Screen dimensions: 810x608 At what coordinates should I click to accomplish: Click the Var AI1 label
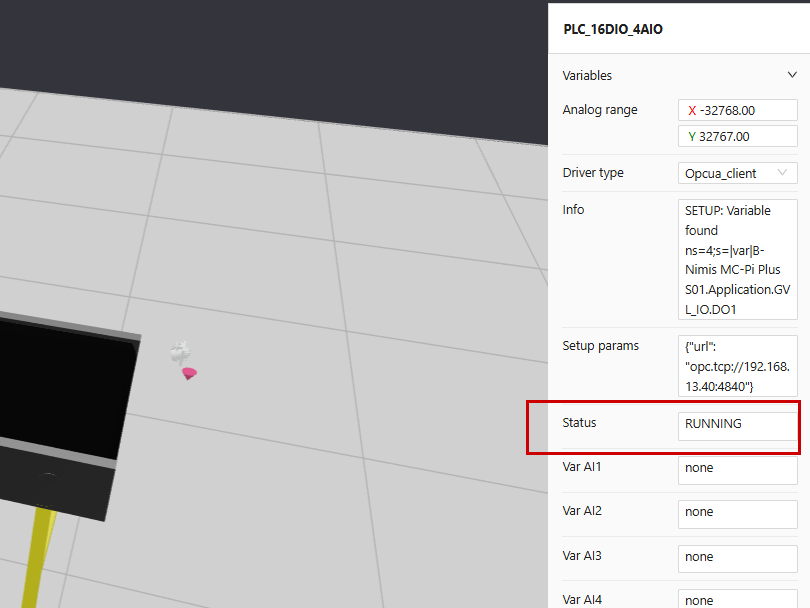582,466
